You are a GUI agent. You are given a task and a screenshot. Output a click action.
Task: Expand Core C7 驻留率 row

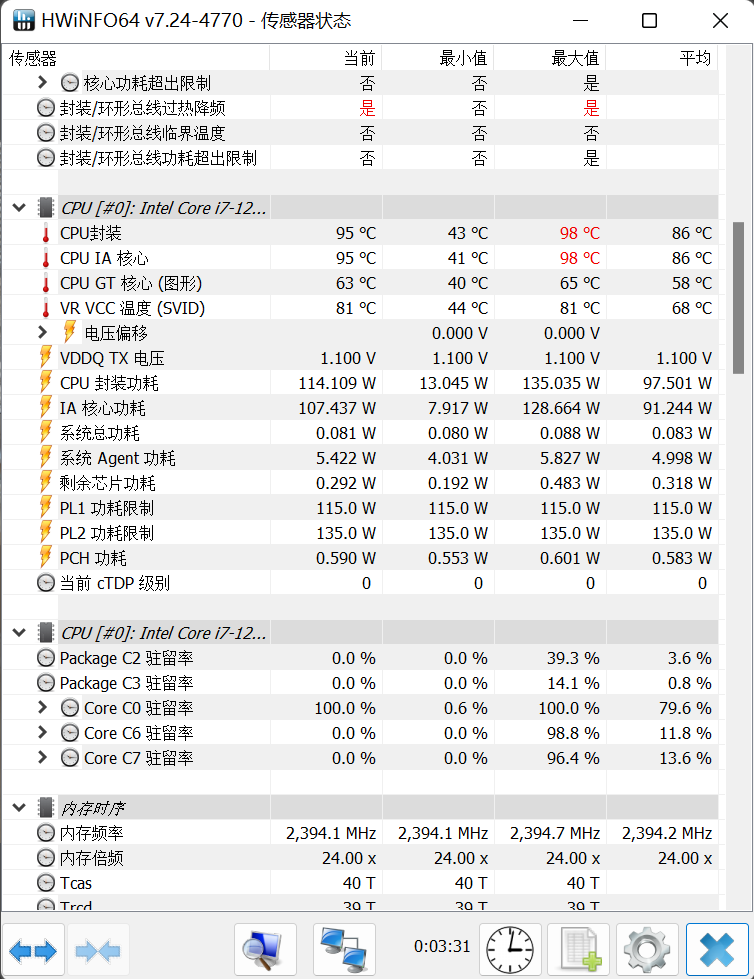[42, 757]
